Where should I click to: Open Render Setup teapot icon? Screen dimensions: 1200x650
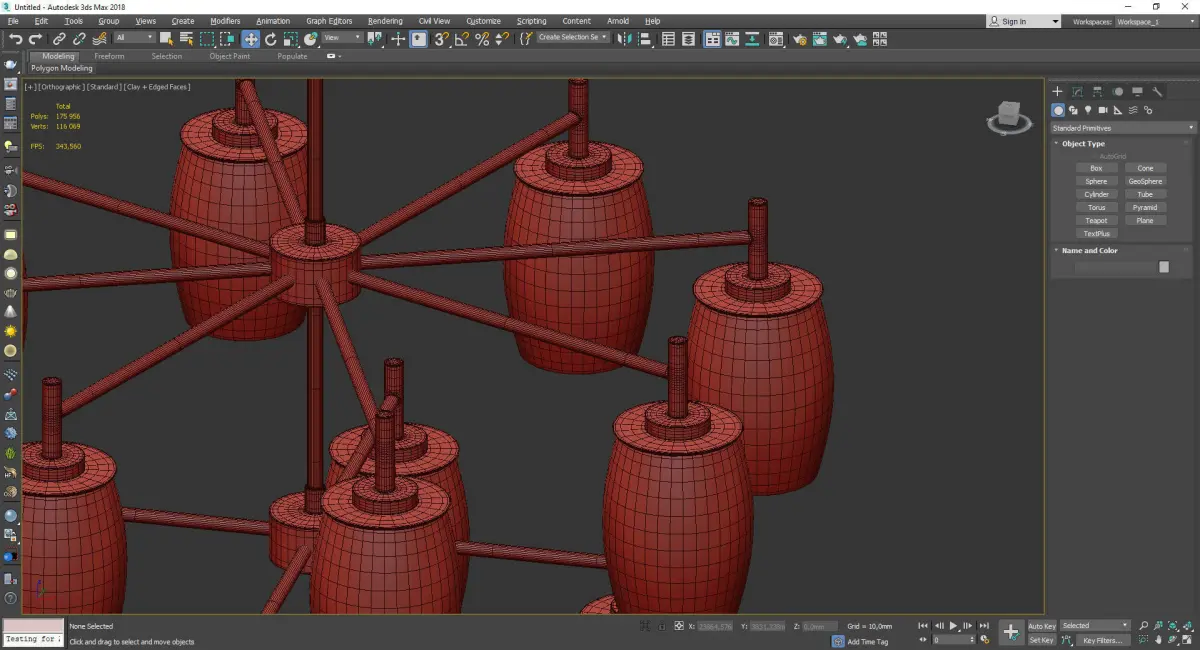pyautogui.click(x=800, y=39)
